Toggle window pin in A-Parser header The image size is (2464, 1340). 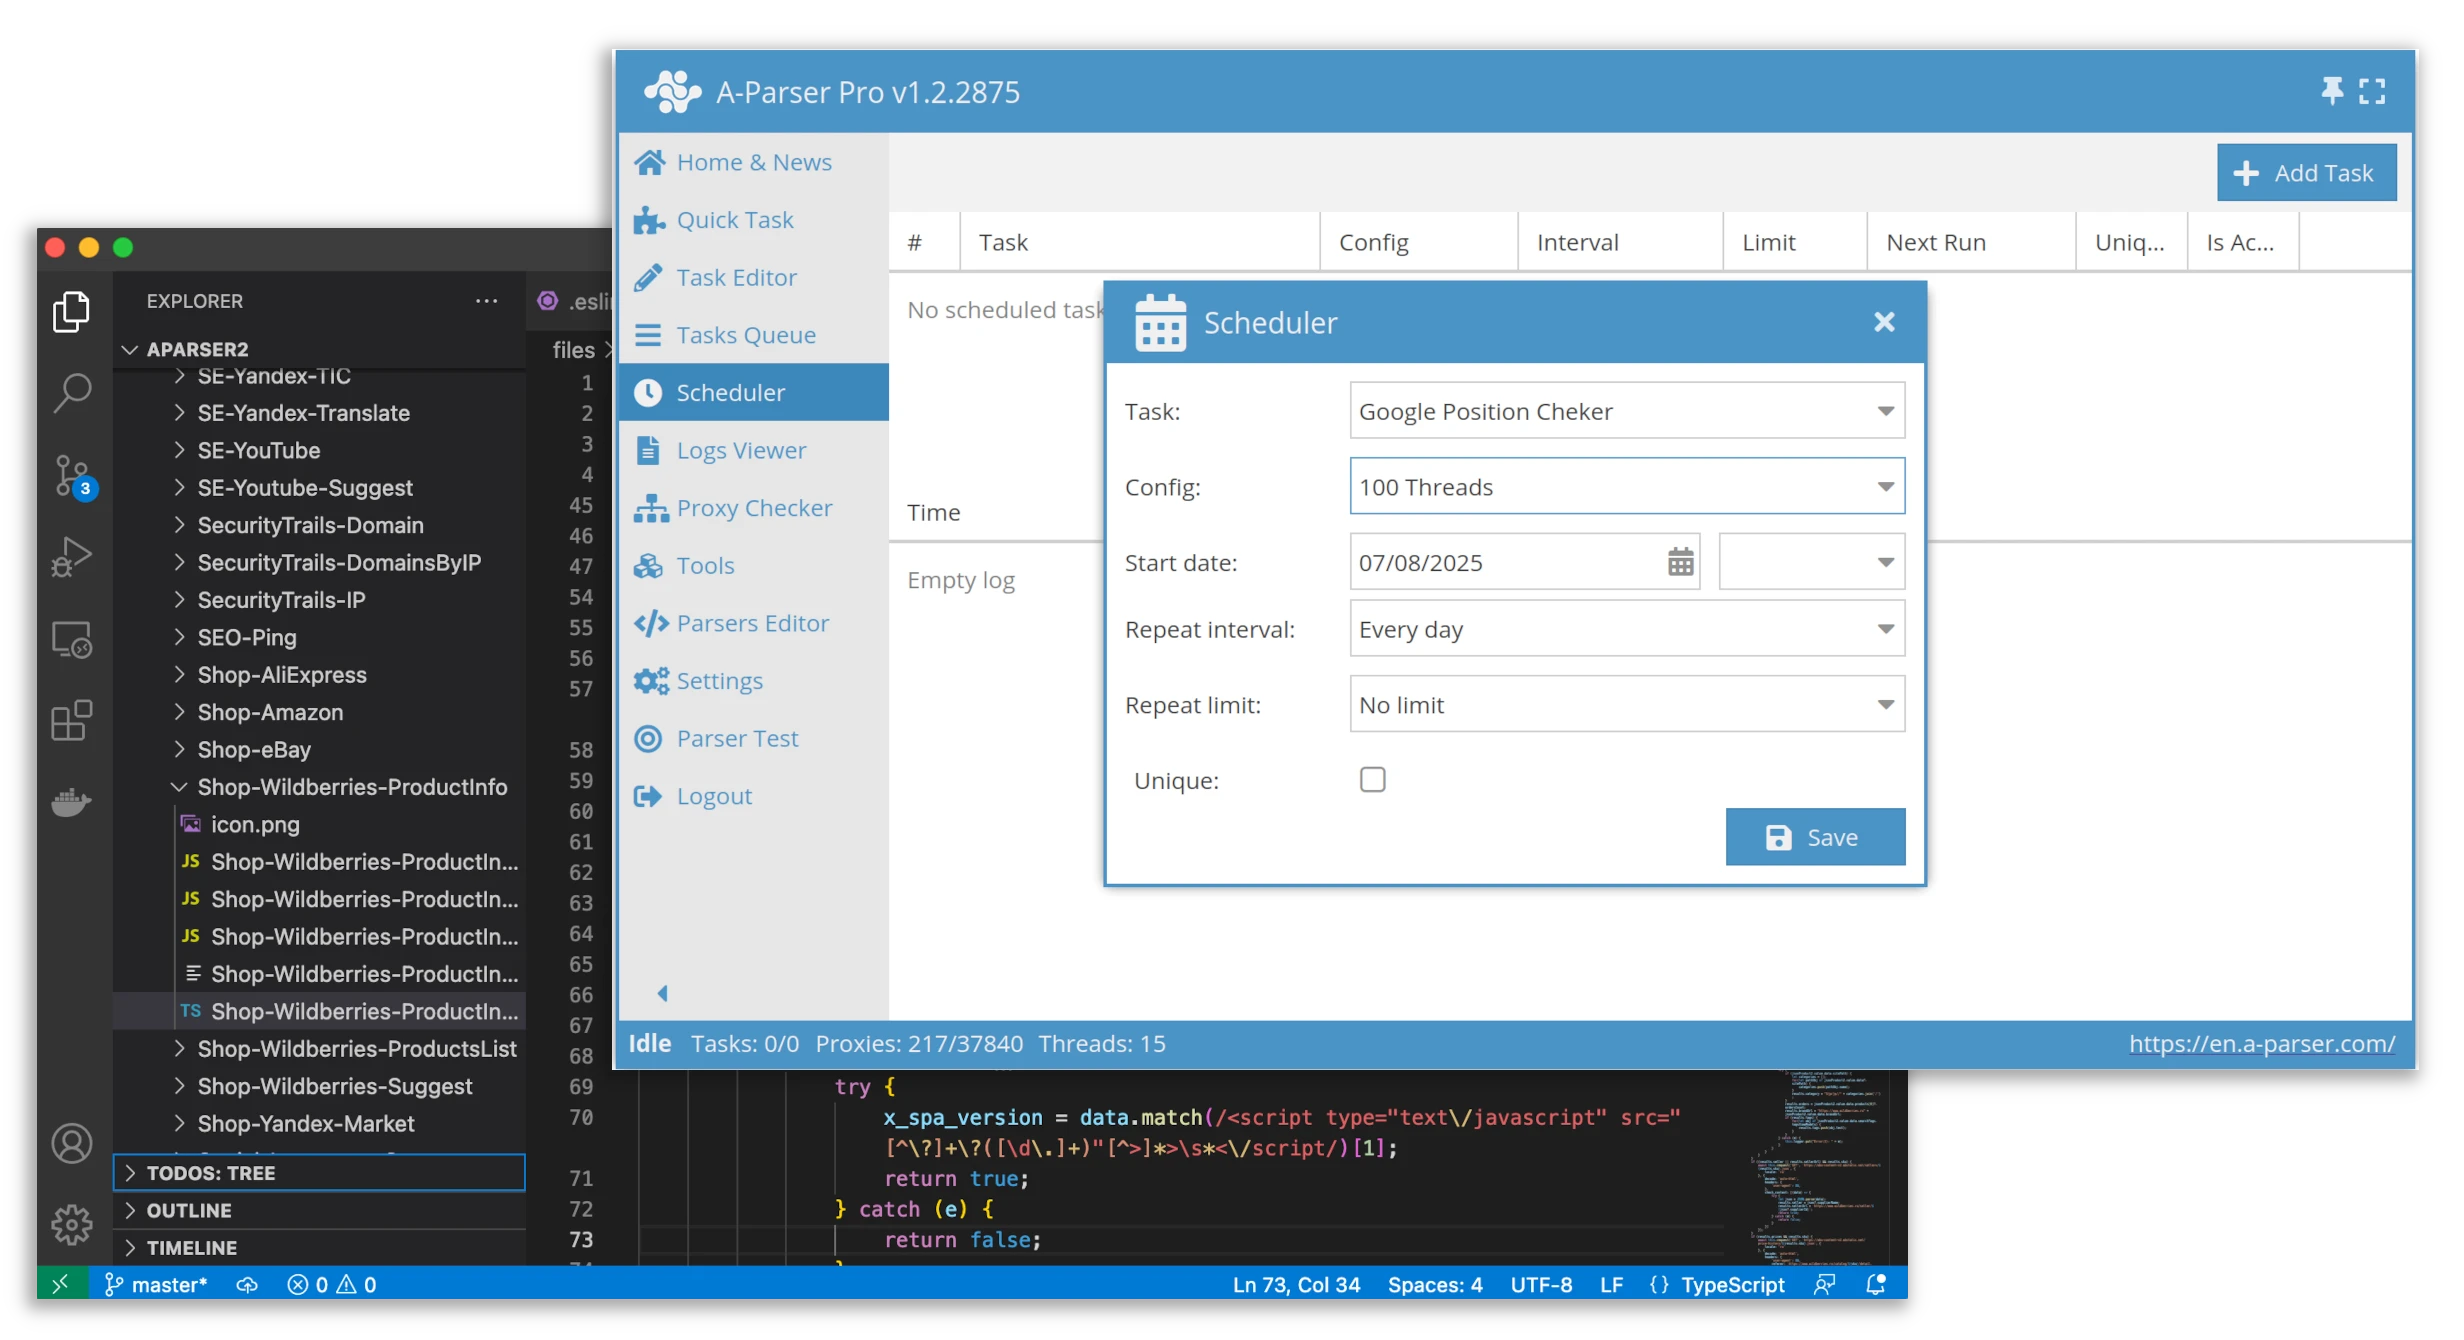click(x=2332, y=91)
